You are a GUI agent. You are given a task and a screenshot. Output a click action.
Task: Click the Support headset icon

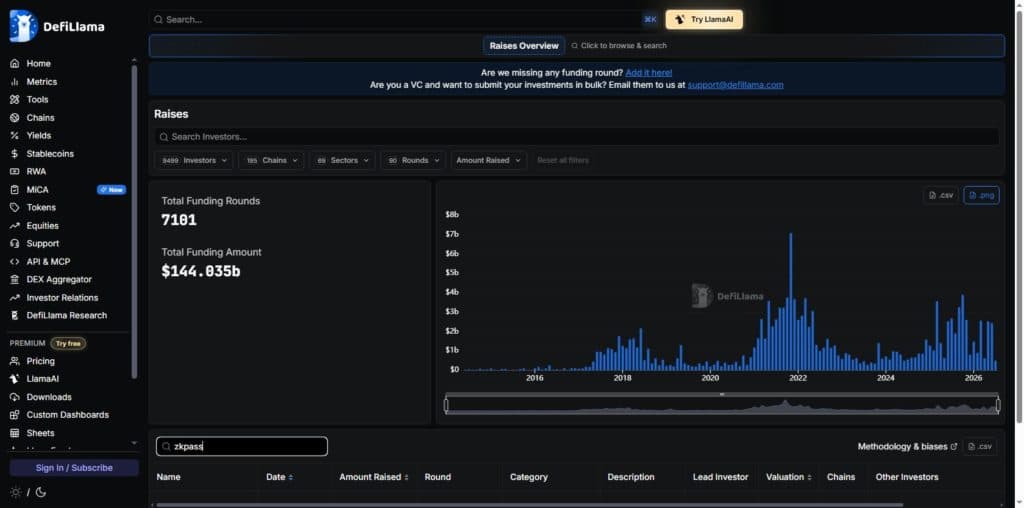click(14, 243)
